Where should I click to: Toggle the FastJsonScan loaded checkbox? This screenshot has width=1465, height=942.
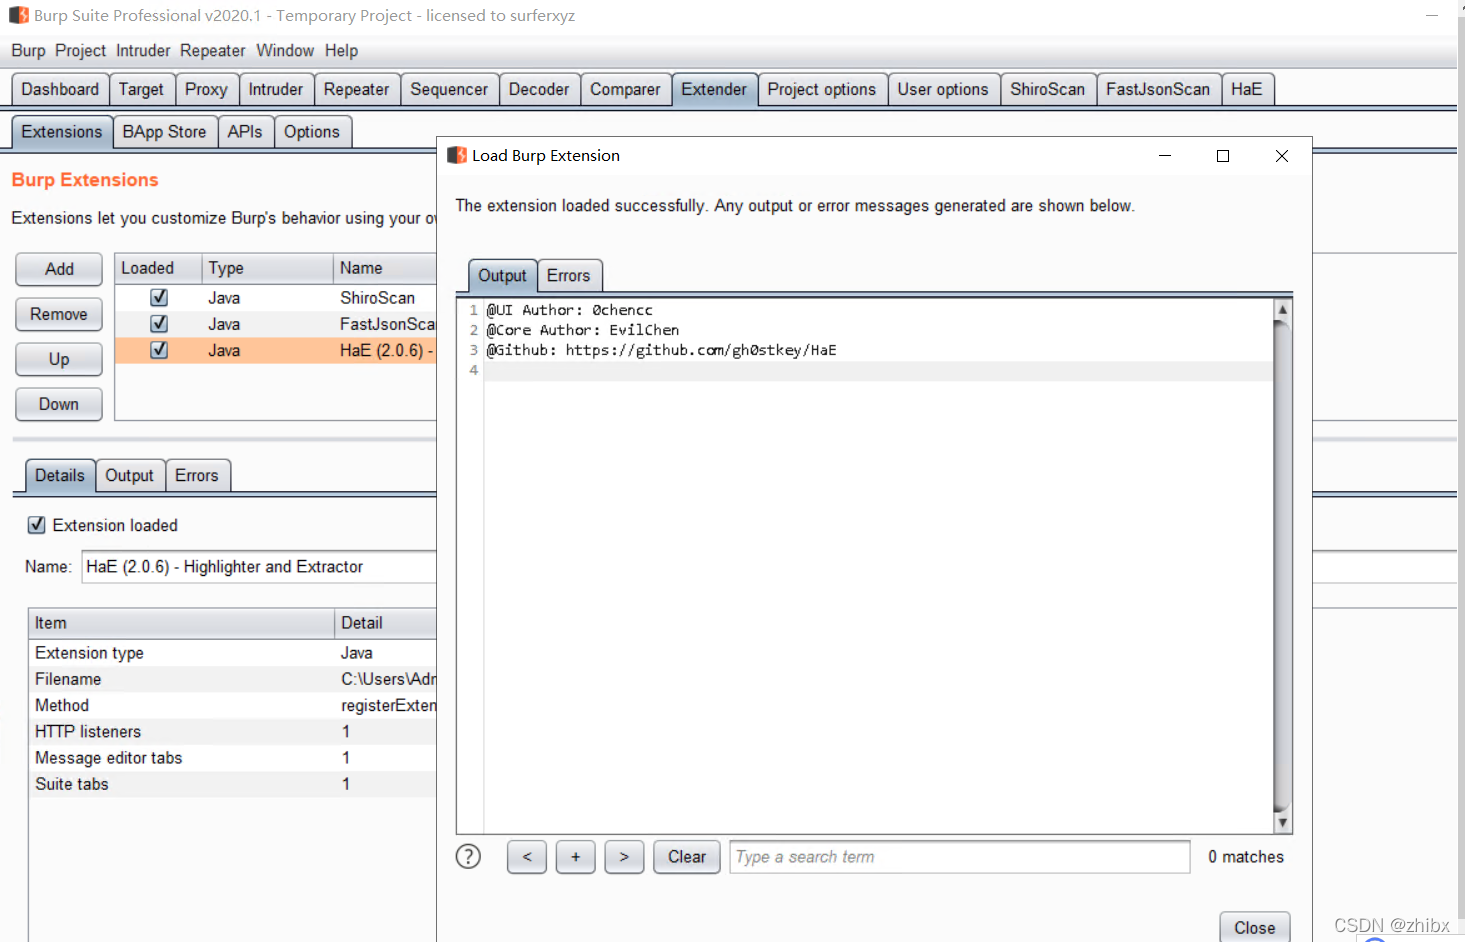(159, 324)
